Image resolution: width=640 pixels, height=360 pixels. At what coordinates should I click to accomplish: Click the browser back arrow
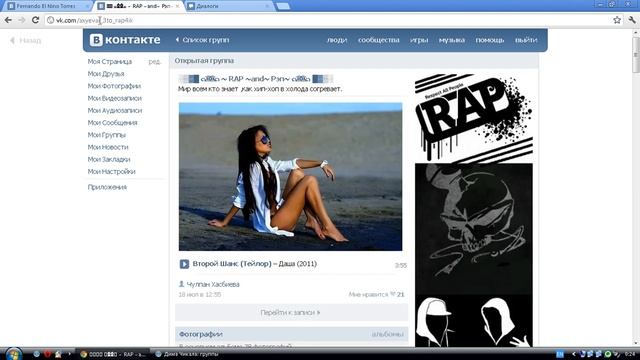(x=8, y=20)
